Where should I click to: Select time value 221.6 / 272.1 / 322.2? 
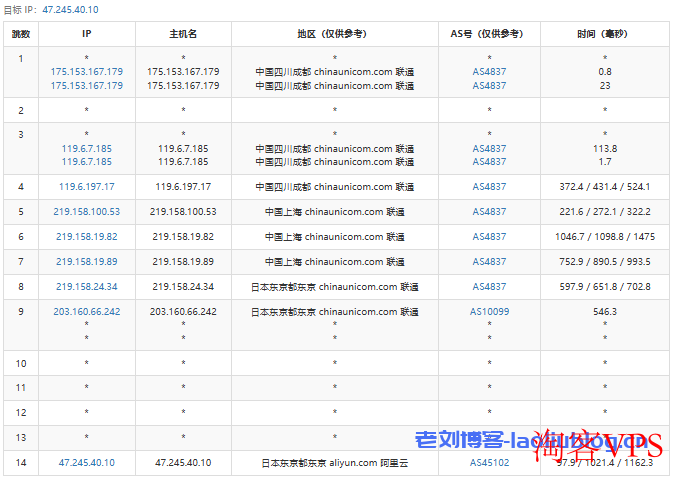(x=605, y=211)
